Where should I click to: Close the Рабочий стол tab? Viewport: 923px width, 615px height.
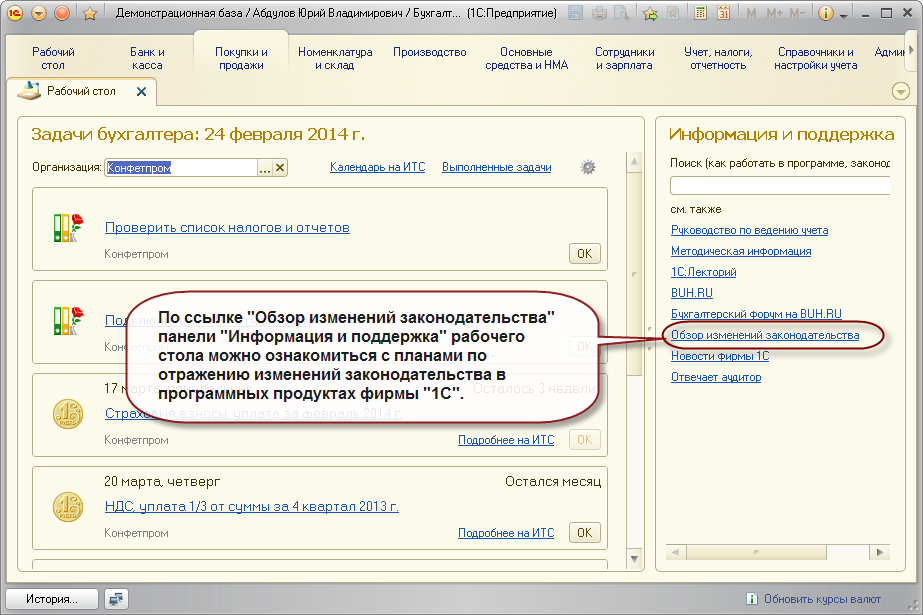tap(141, 91)
